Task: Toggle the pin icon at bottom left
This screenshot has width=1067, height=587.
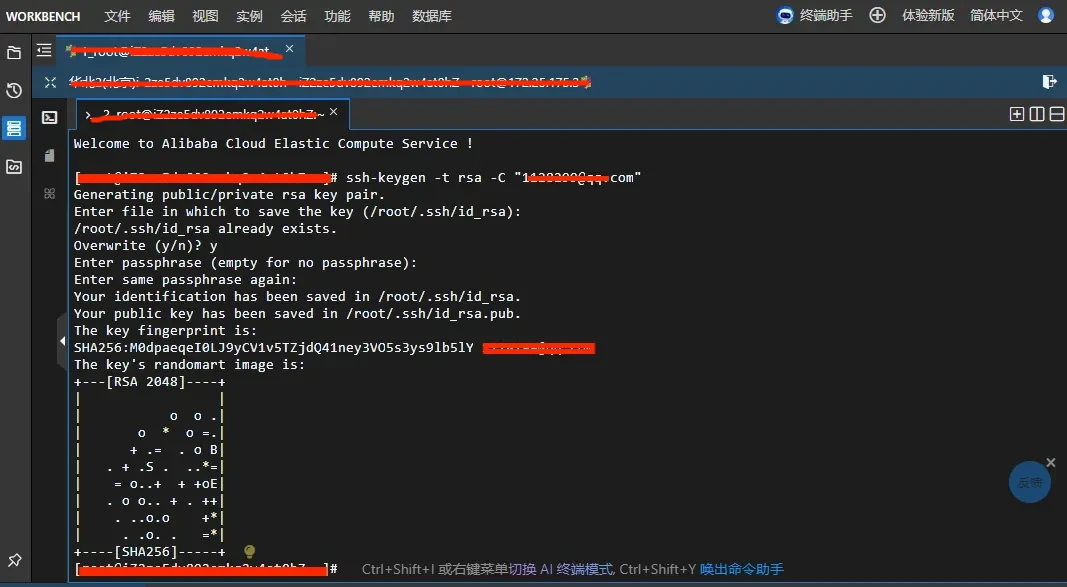Action: coord(14,560)
